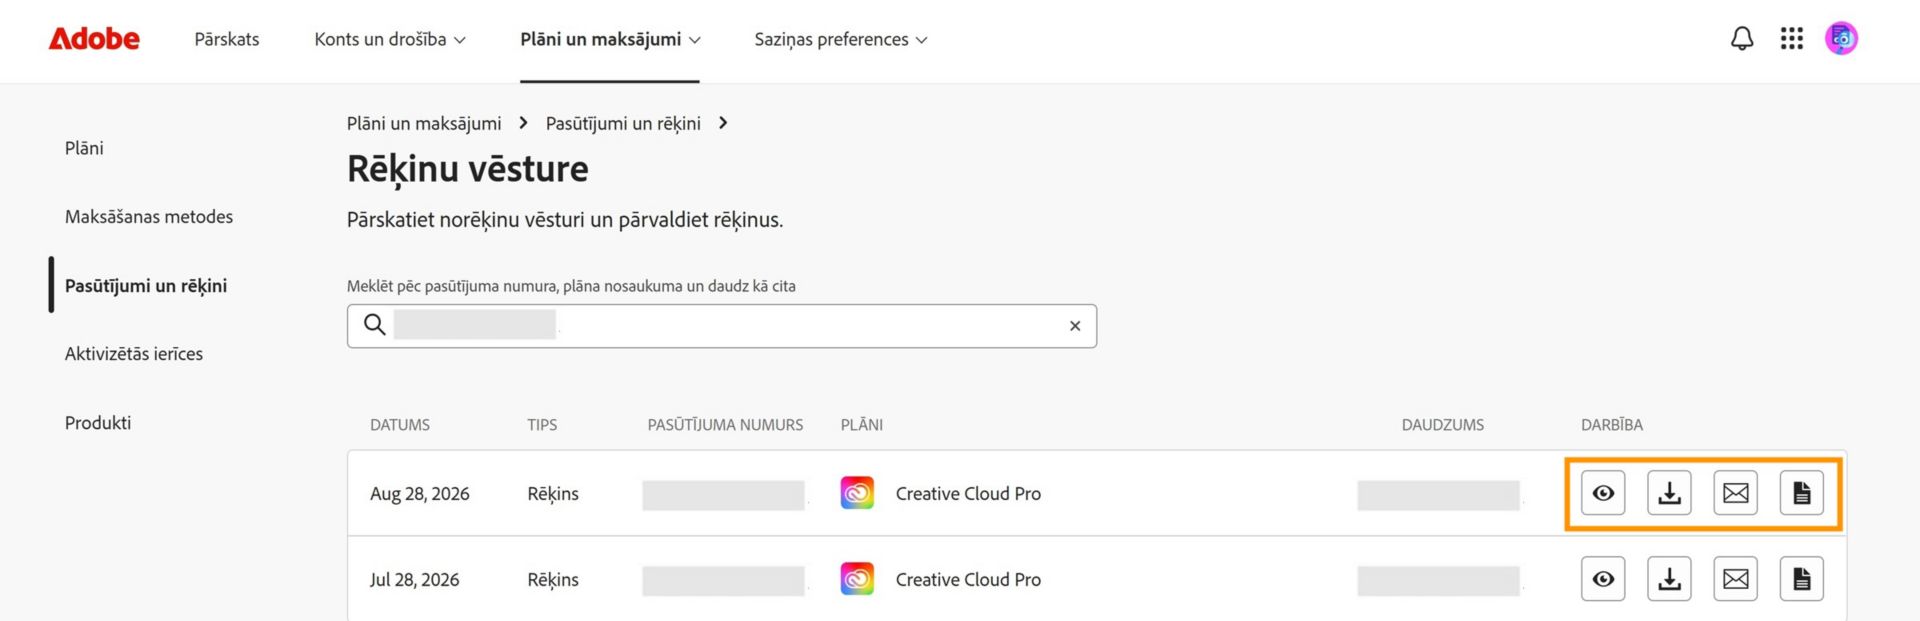View the Aug 28, 2026 invoice with eye icon

pos(1603,493)
